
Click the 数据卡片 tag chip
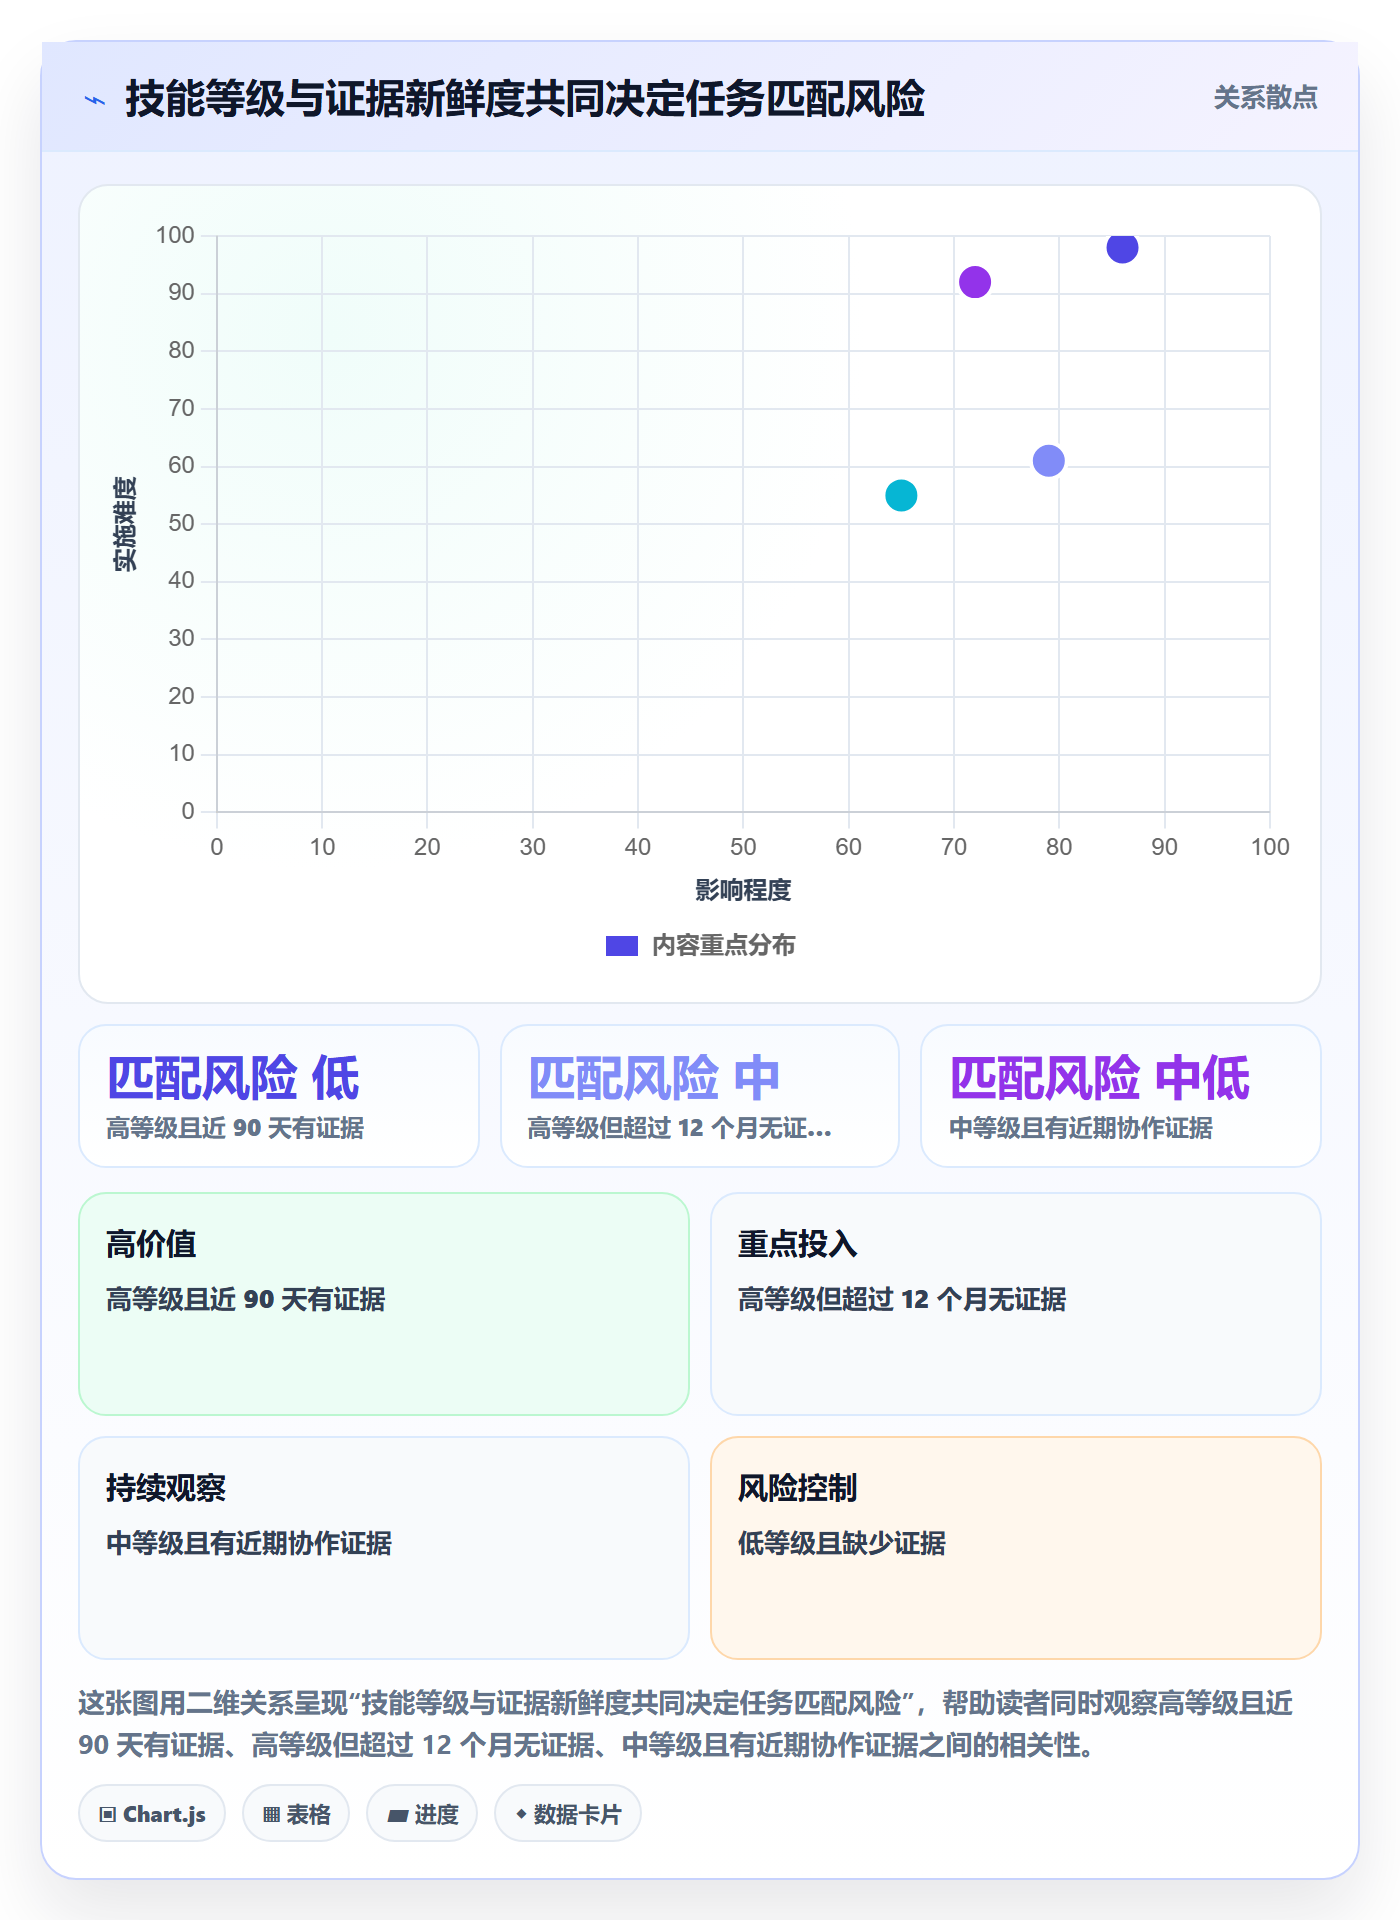(x=568, y=1814)
